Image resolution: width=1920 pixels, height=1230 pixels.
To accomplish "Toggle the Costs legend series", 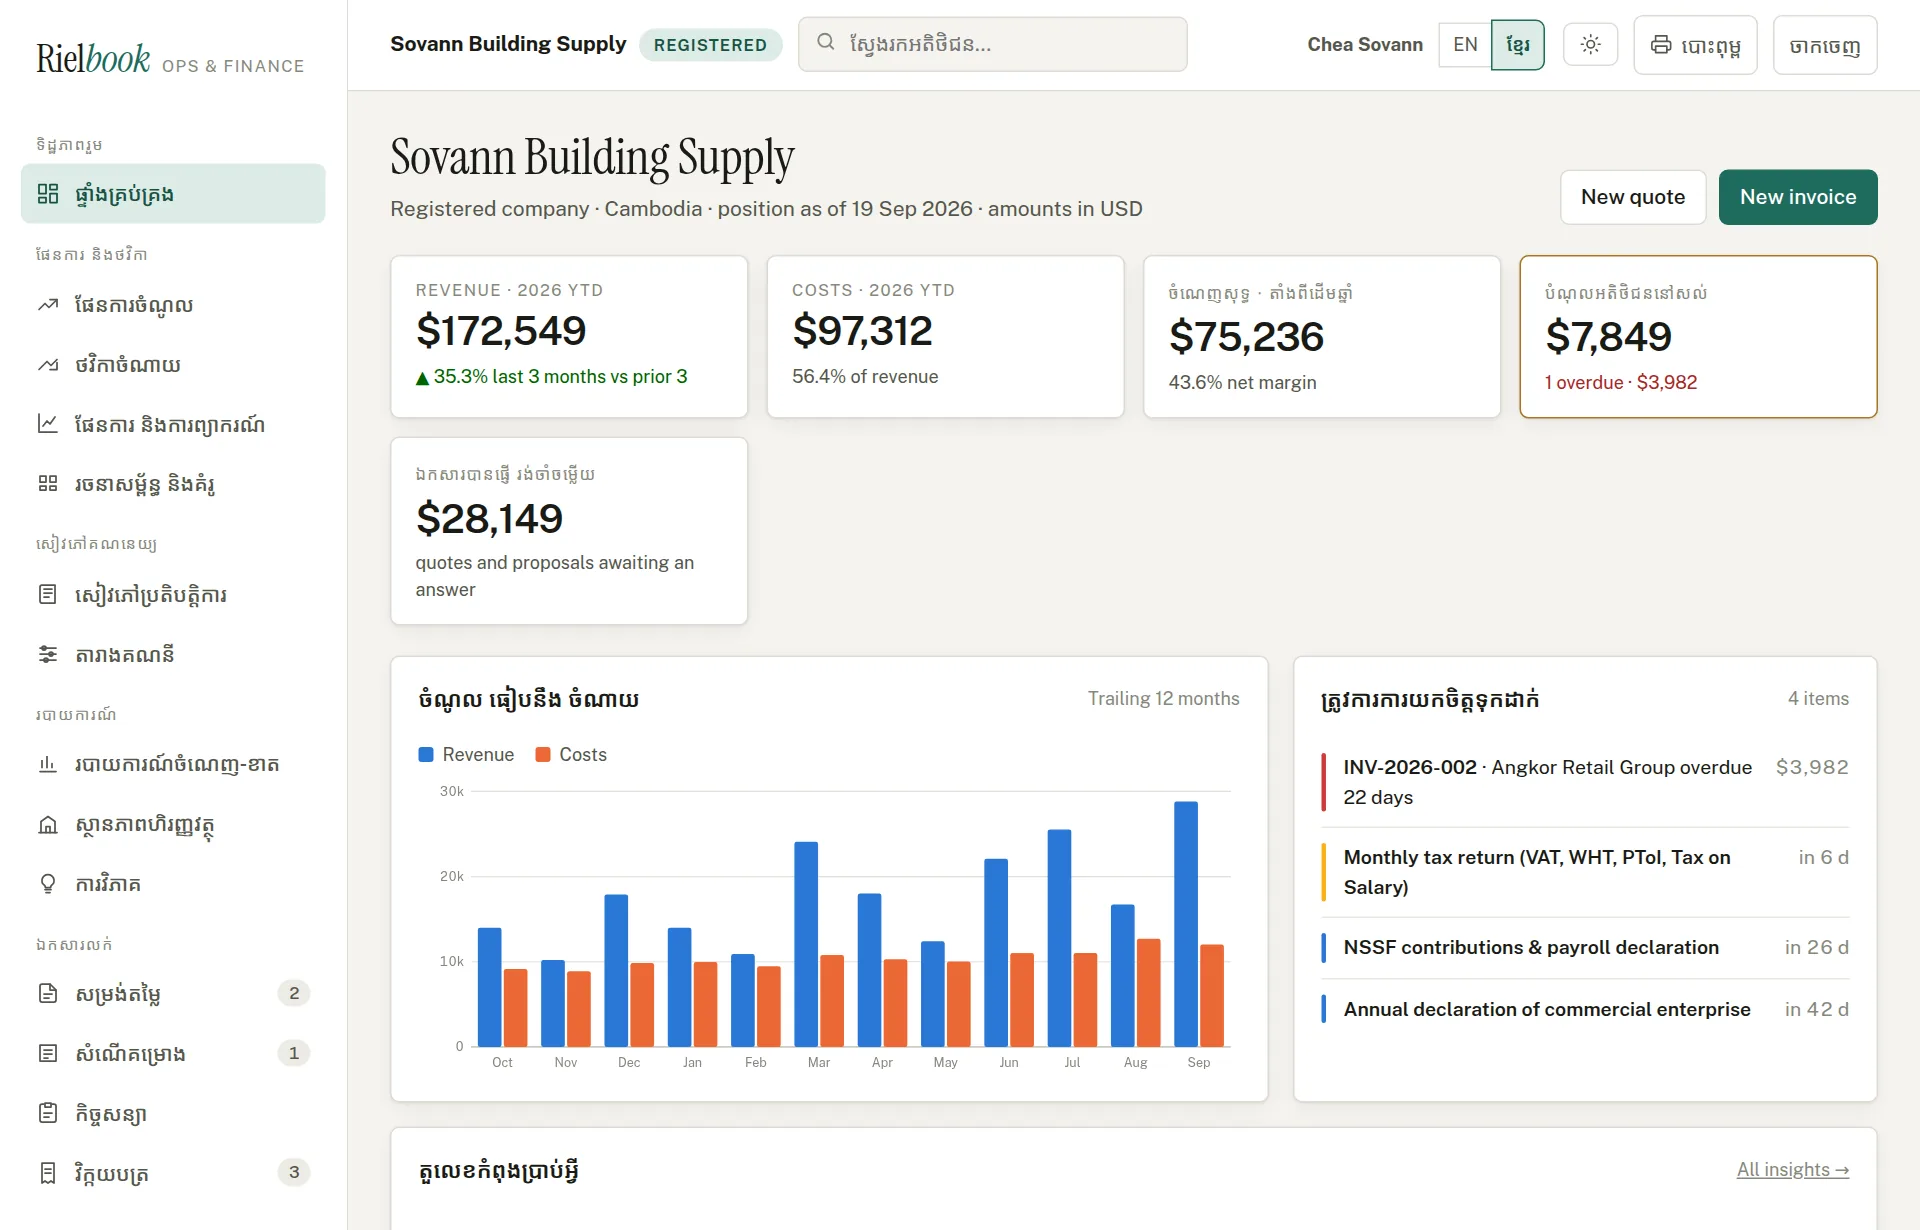I will 571,755.
